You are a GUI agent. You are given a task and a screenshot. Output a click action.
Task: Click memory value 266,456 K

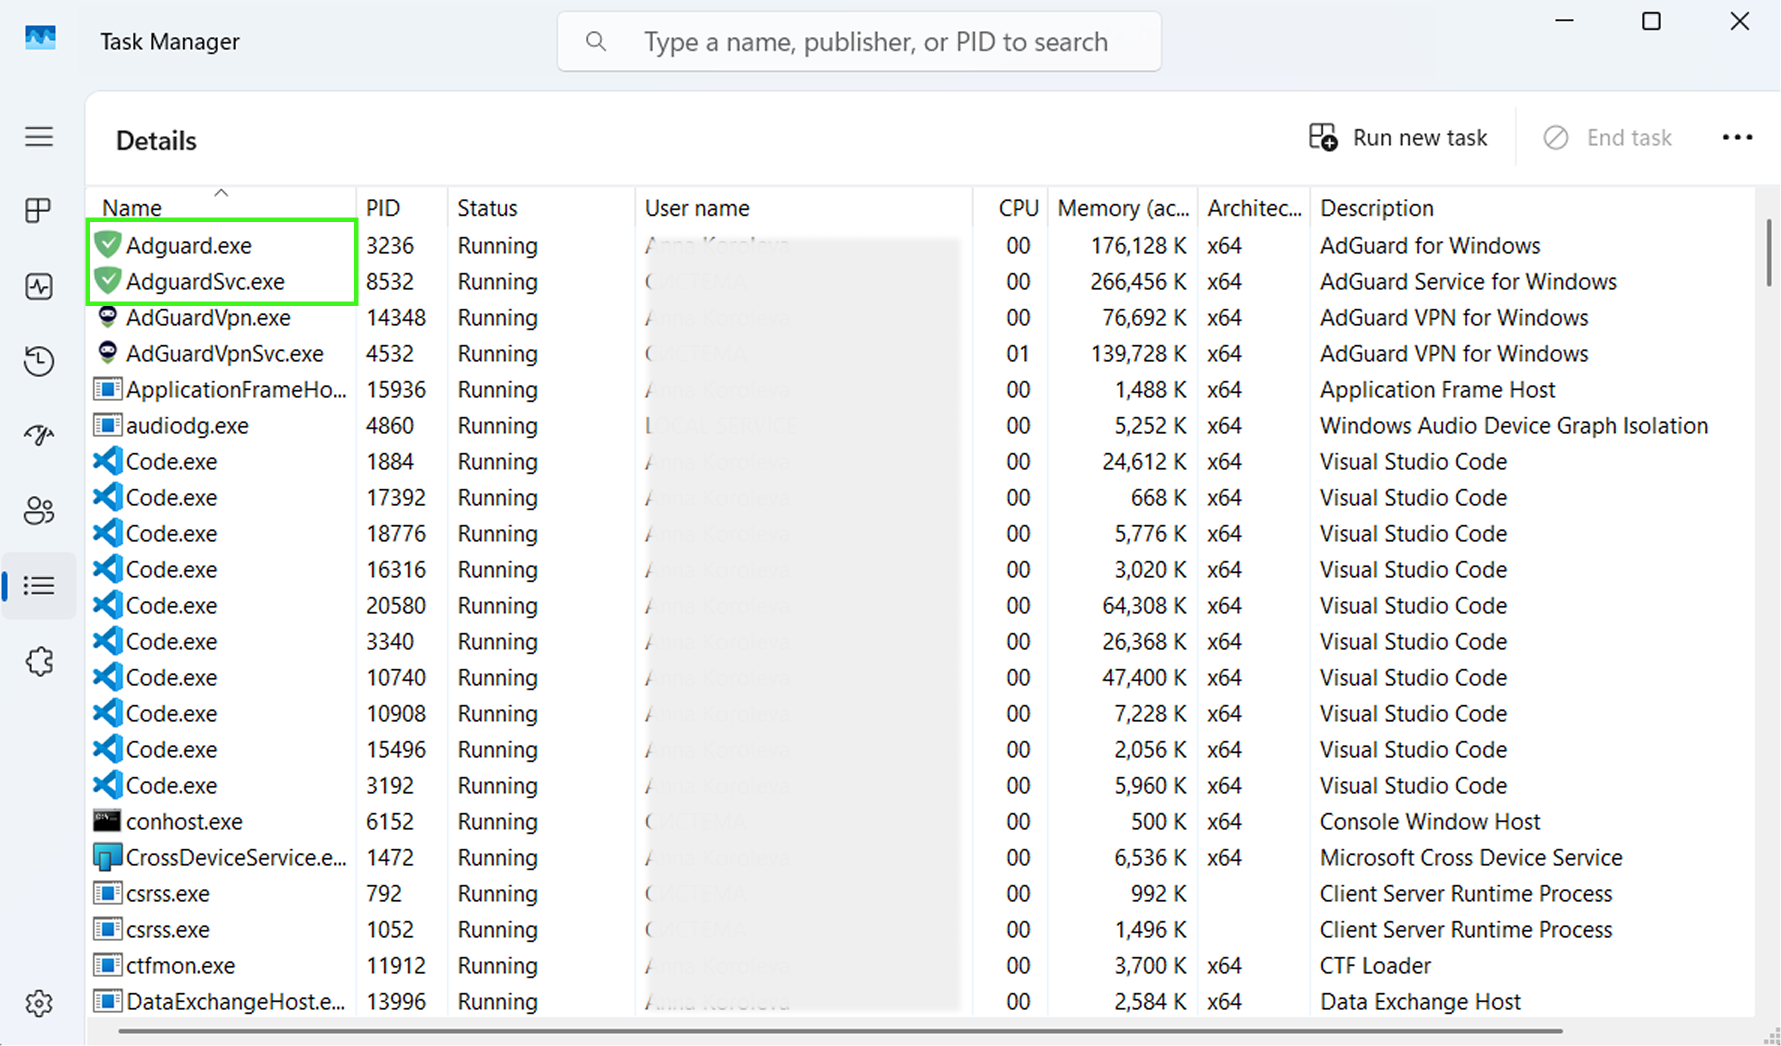point(1138,282)
